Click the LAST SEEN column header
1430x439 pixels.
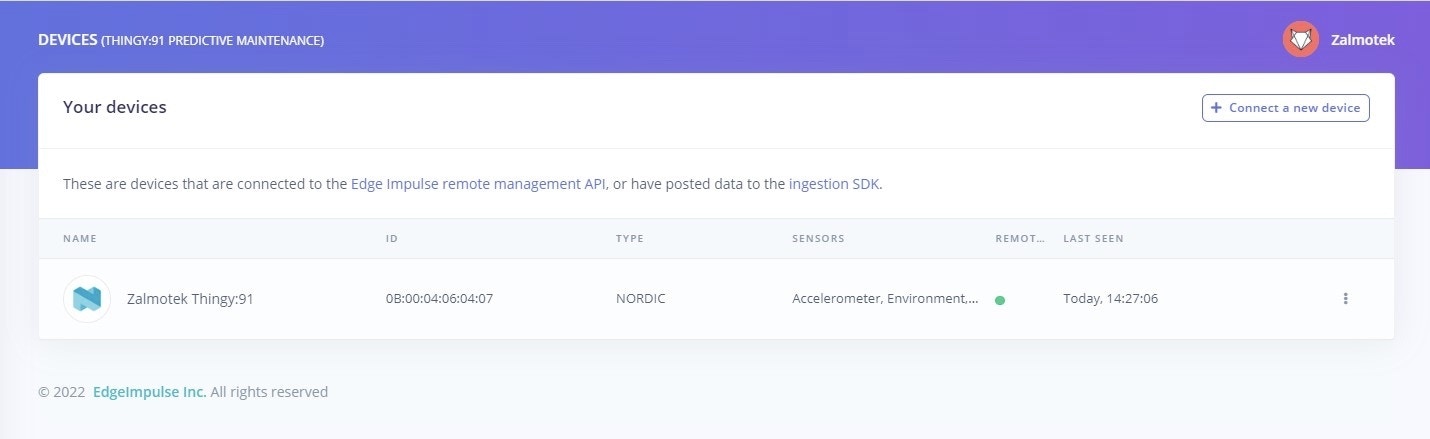[x=1093, y=239]
